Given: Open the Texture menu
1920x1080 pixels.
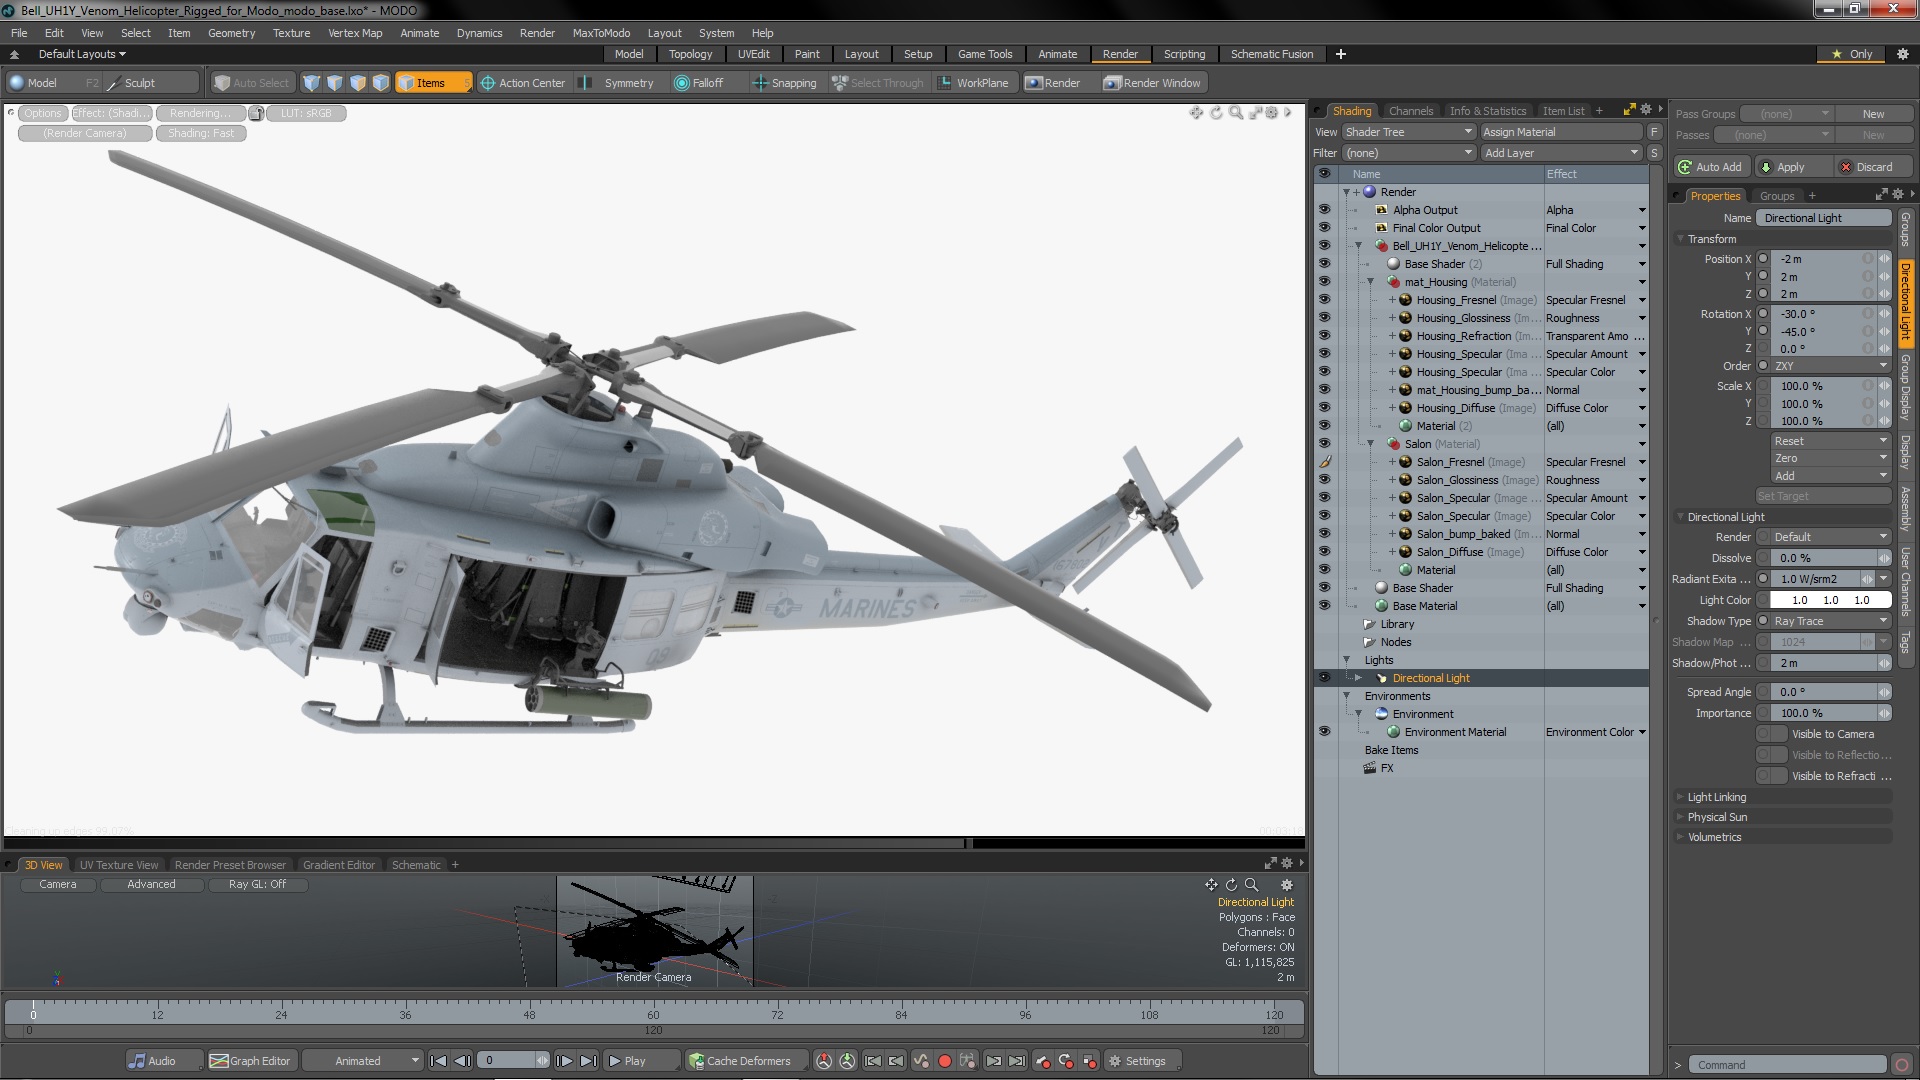Looking at the screenshot, I should 291,33.
